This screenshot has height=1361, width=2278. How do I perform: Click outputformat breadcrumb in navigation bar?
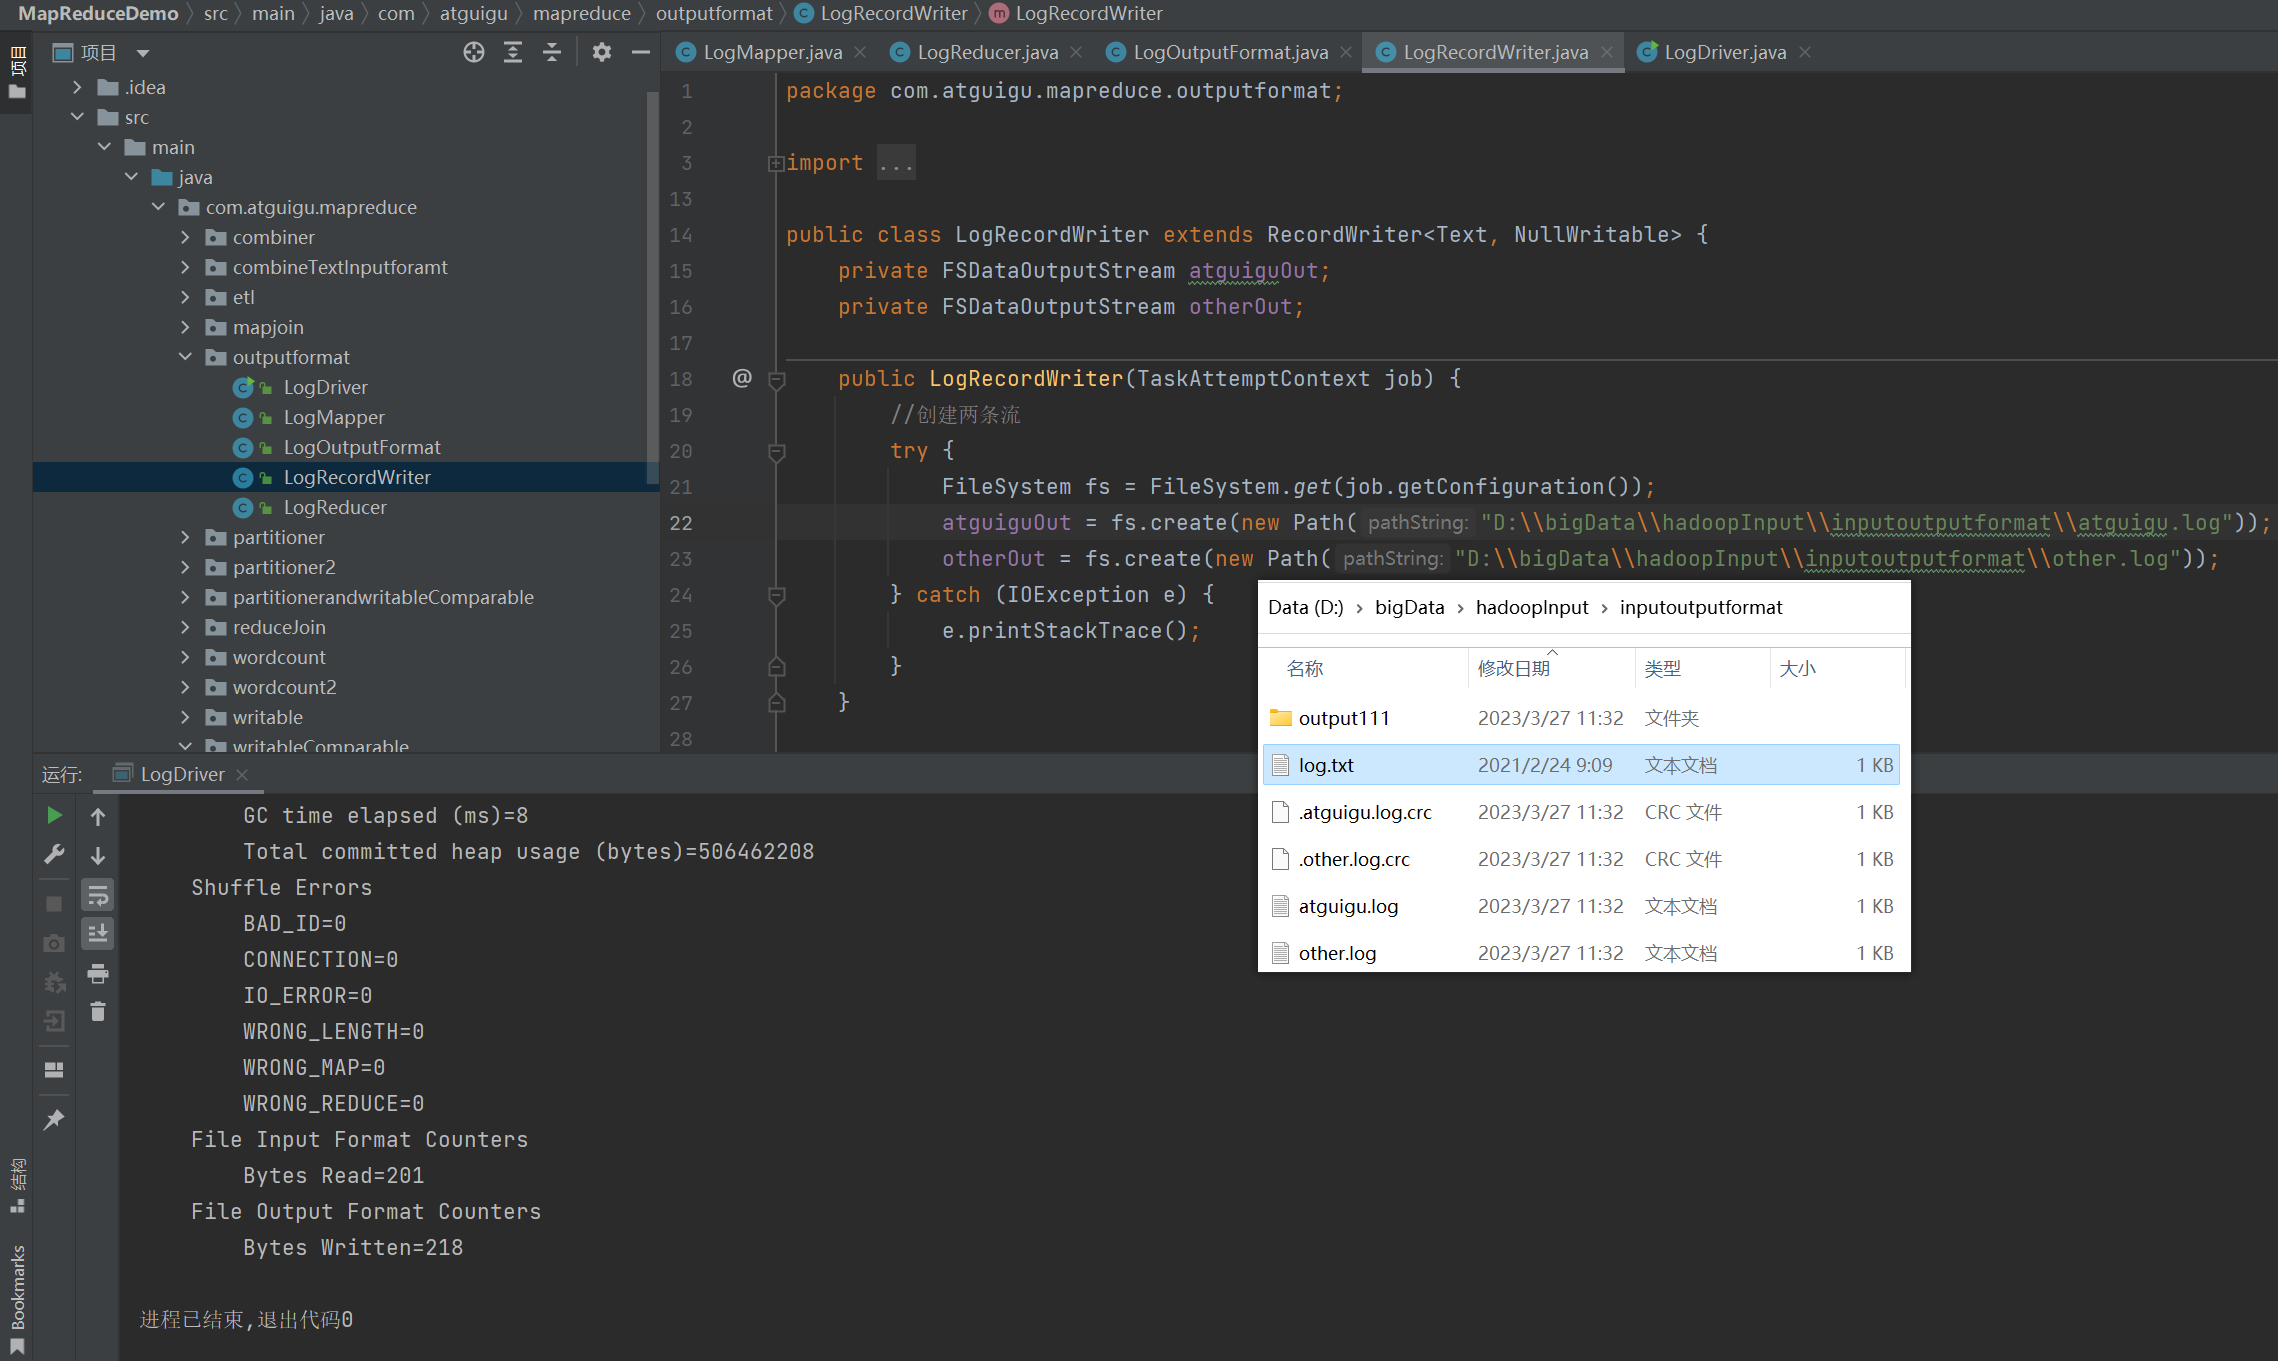coord(714,13)
